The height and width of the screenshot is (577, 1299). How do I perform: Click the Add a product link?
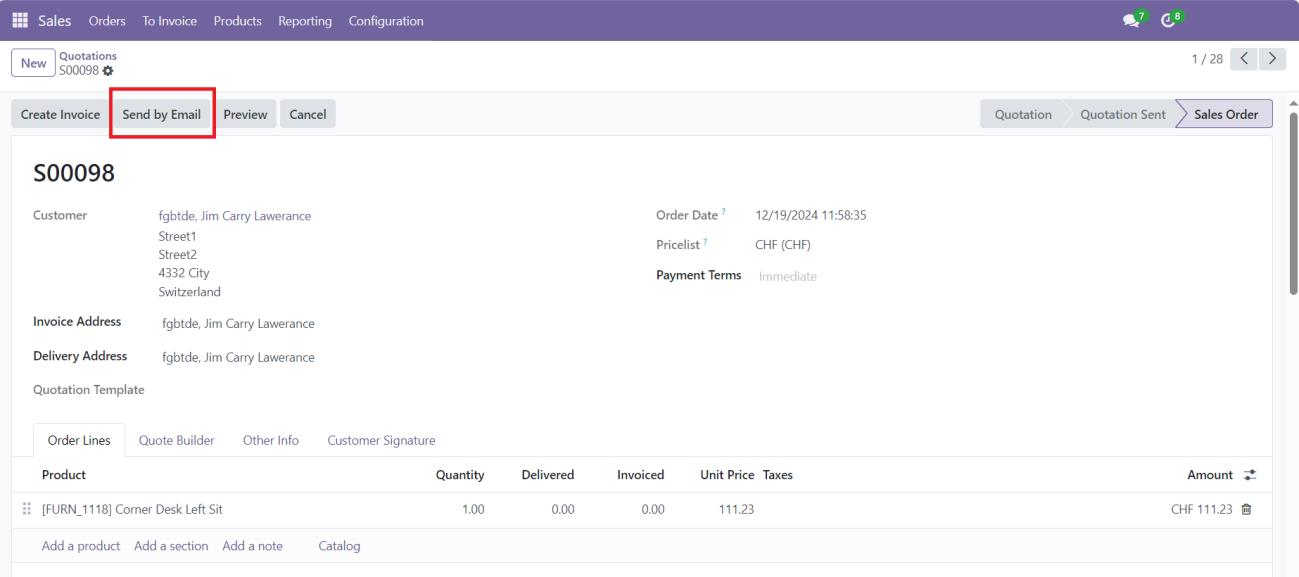tap(81, 546)
